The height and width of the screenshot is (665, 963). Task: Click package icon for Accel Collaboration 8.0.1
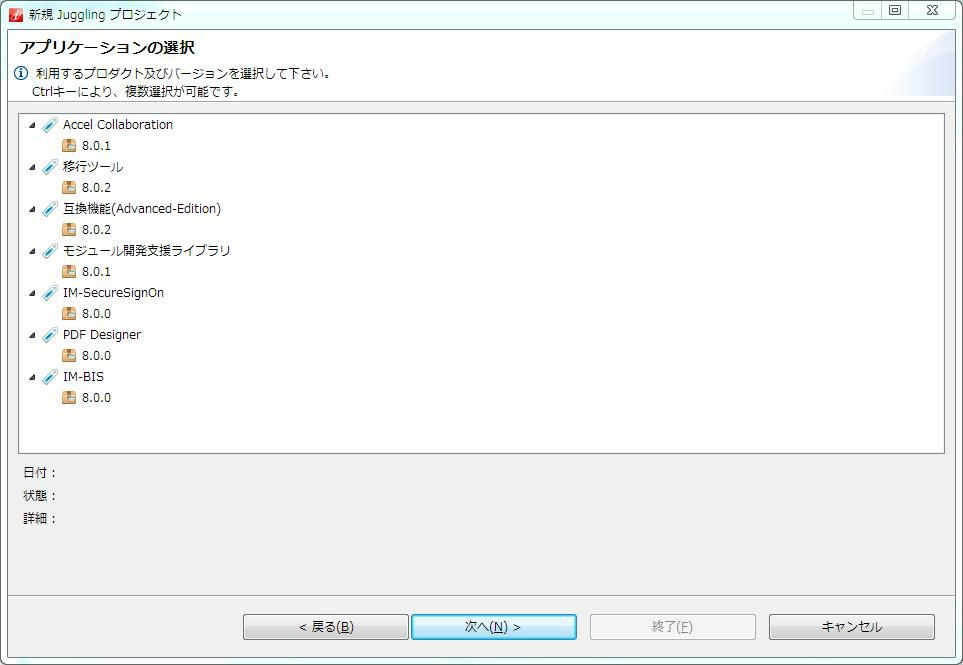click(x=69, y=146)
